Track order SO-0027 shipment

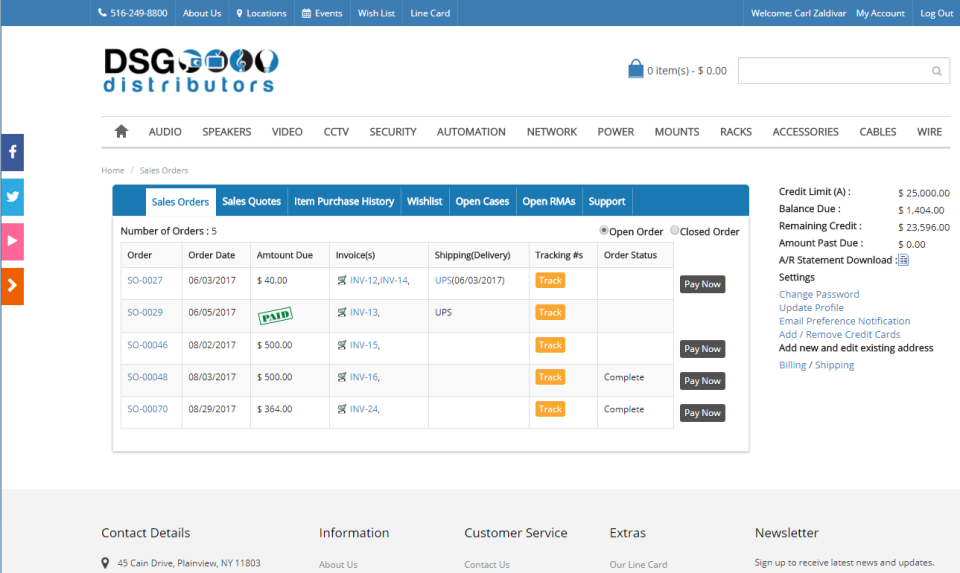coord(550,280)
